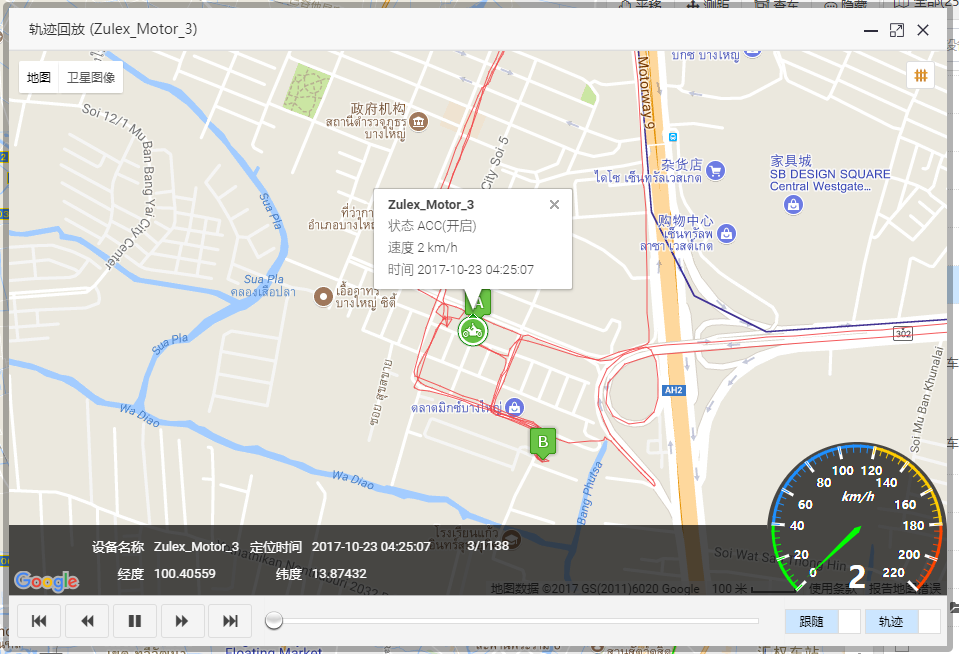The height and width of the screenshot is (654, 959).
Task: Switch to 地图 map view
Action: point(39,77)
